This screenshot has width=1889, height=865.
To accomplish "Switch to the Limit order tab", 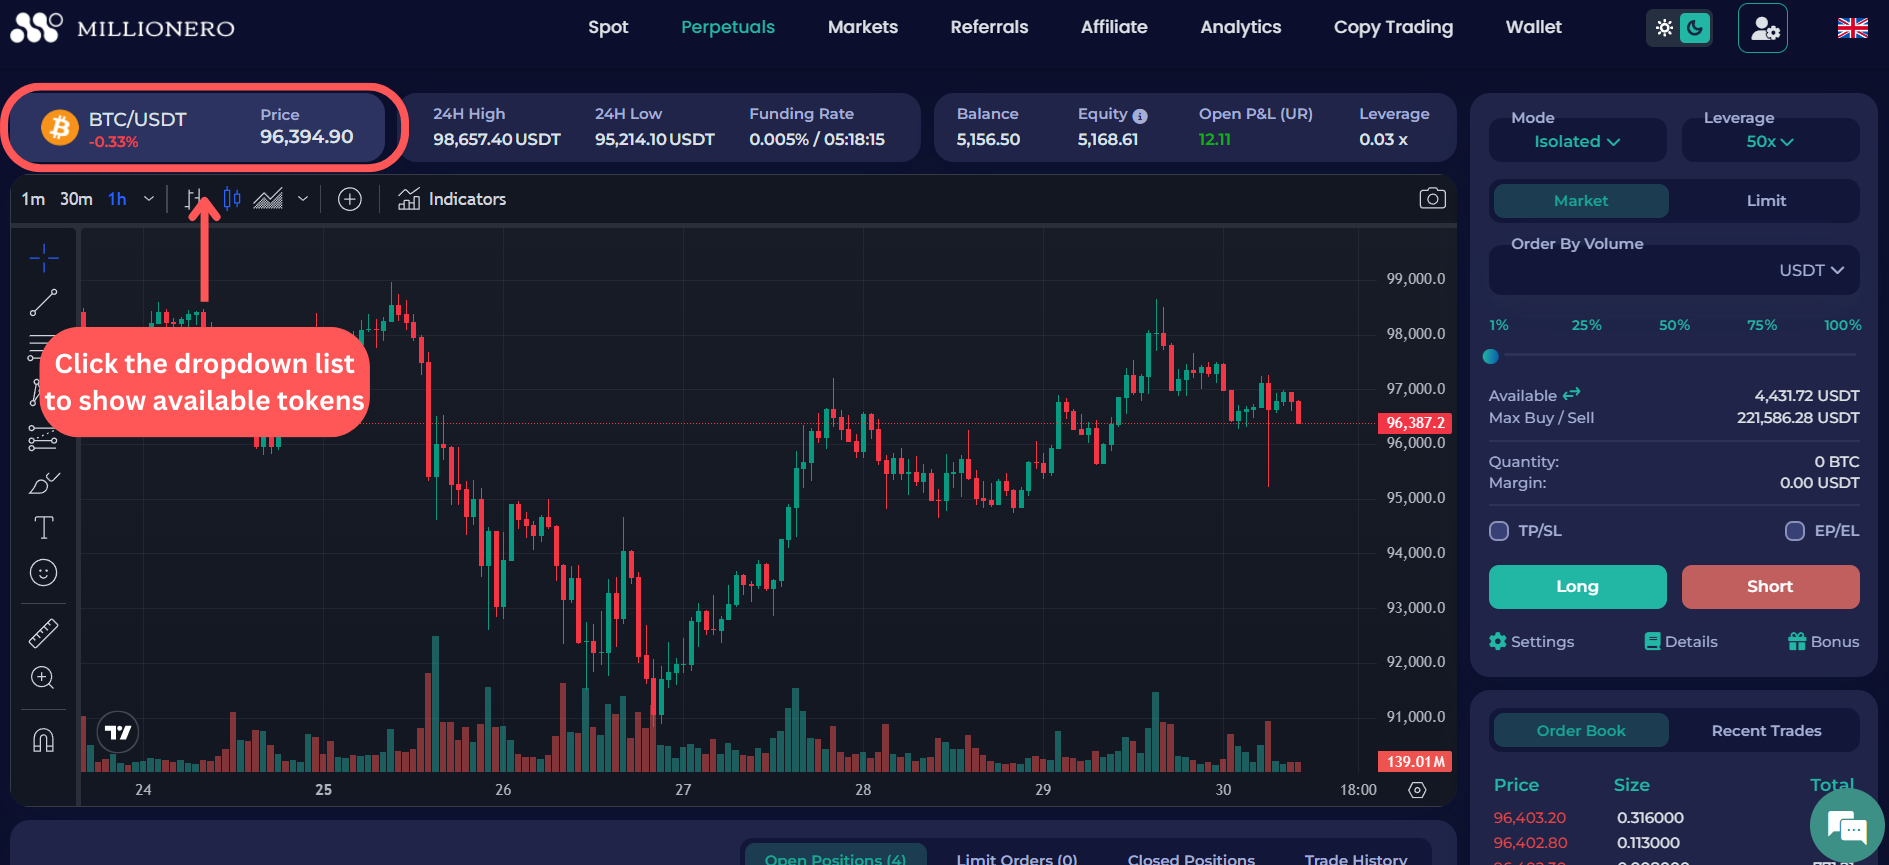I will pyautogui.click(x=1766, y=201).
